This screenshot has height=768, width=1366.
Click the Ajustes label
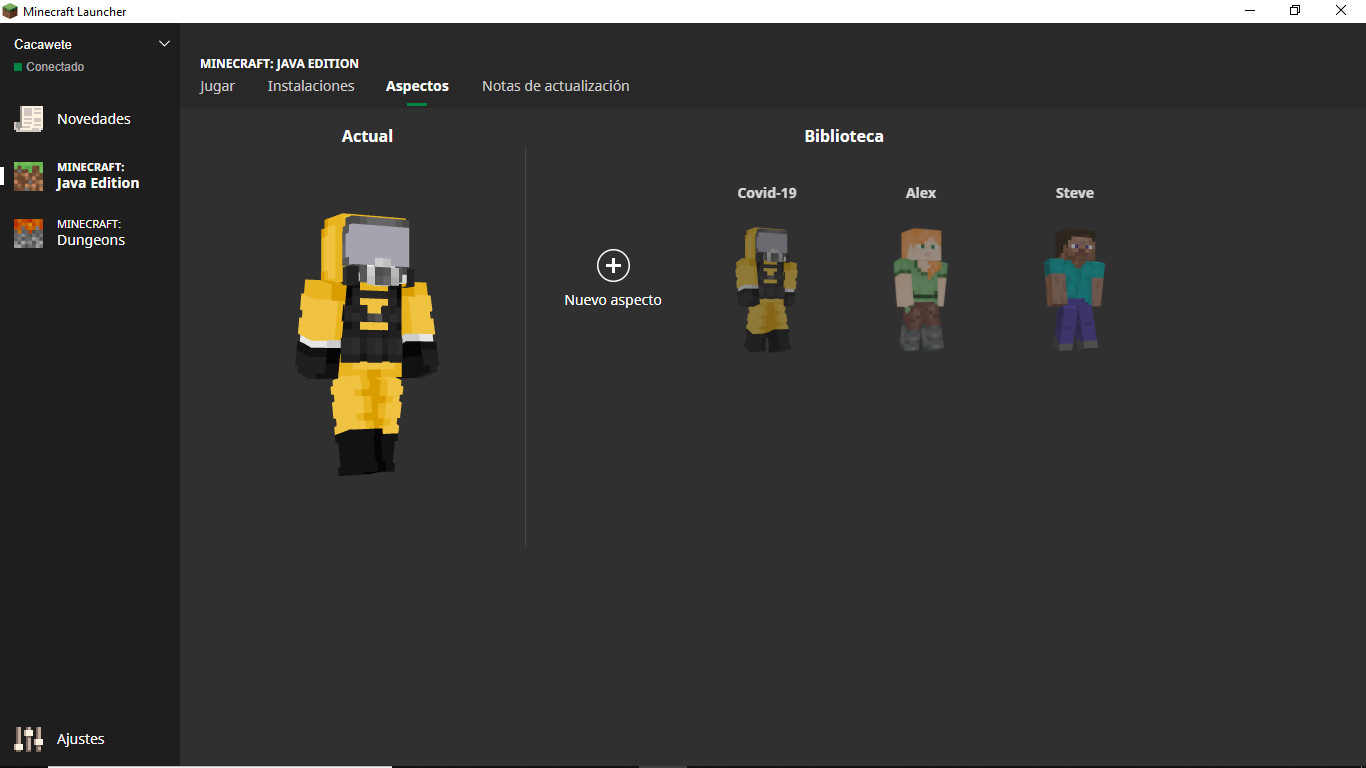(81, 739)
